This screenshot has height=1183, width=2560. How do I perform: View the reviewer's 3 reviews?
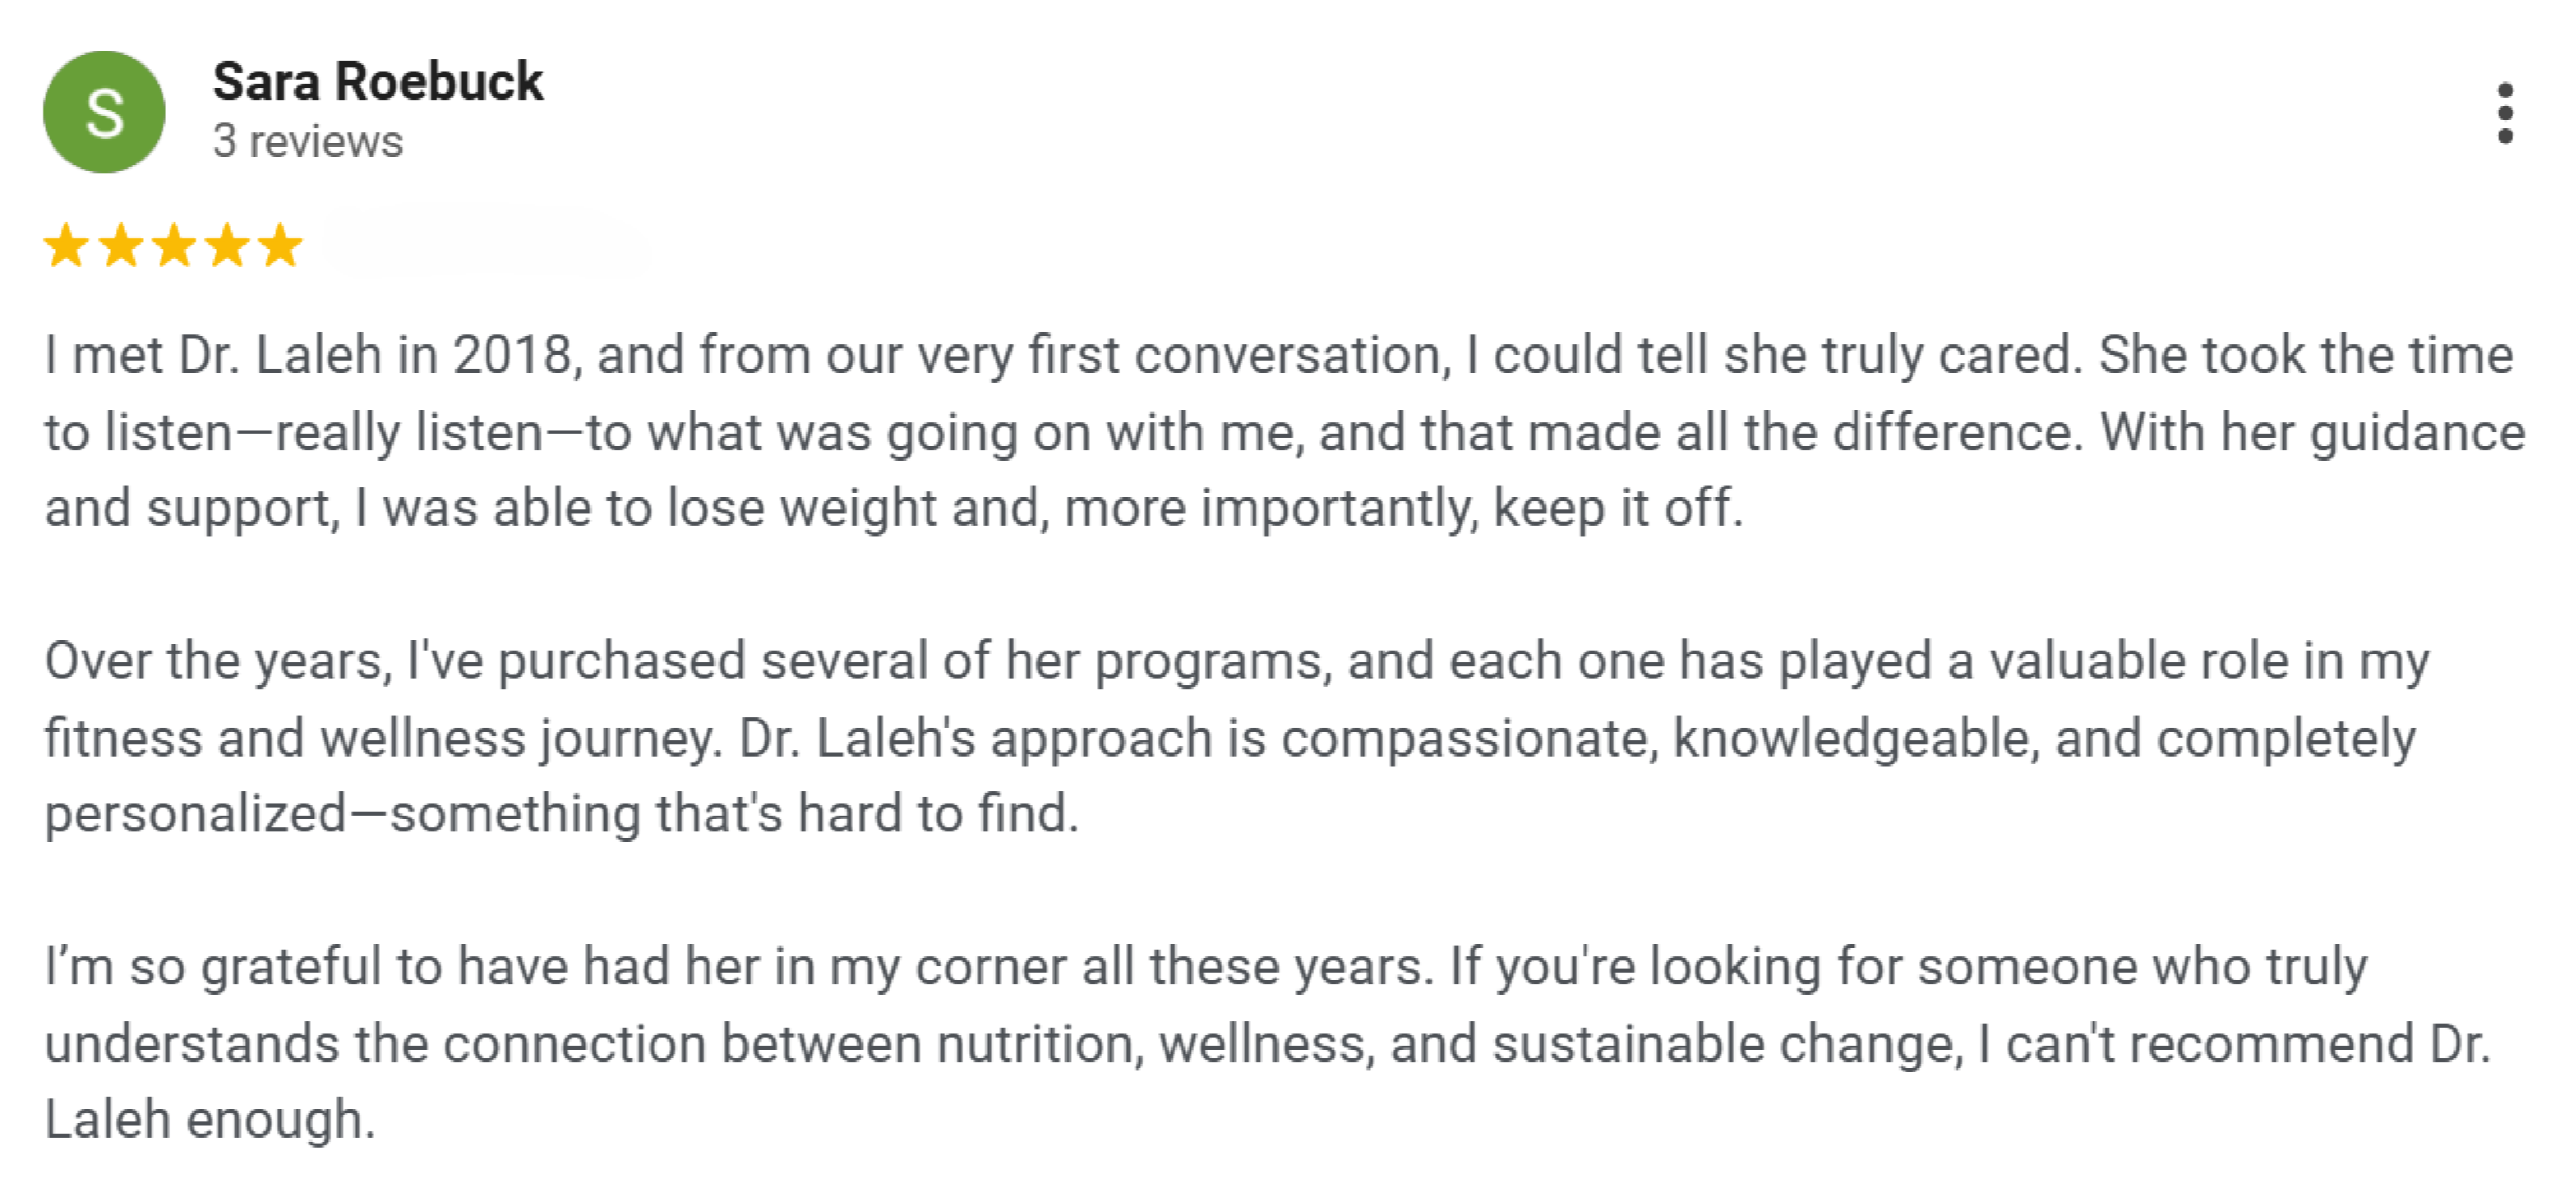(308, 142)
